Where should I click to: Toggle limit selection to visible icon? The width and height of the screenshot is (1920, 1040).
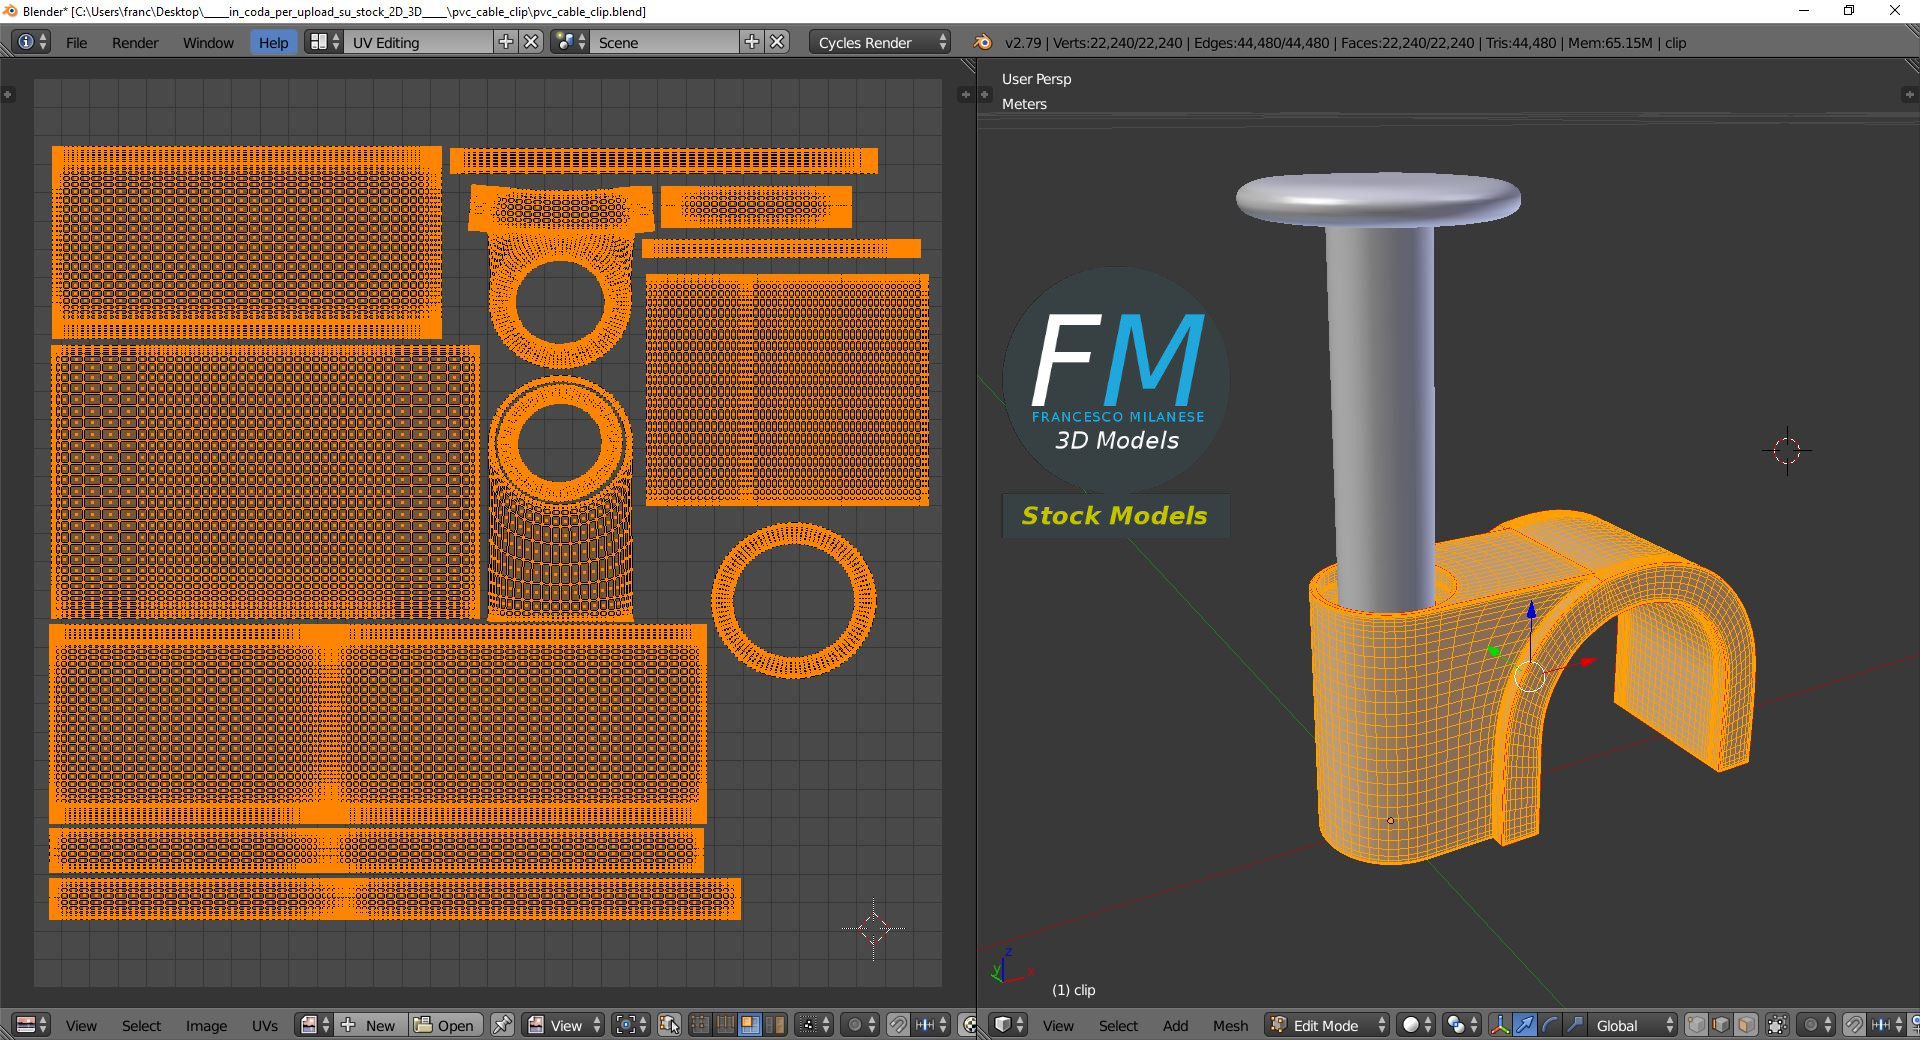click(1777, 1025)
